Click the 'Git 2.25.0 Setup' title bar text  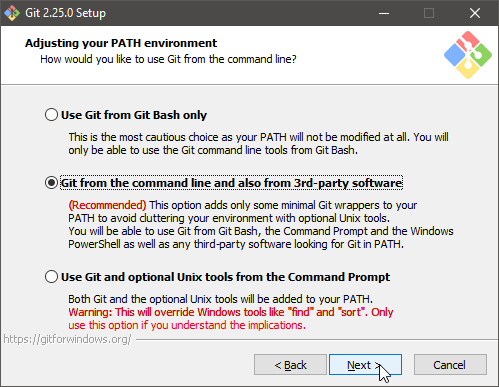[x=66, y=13]
